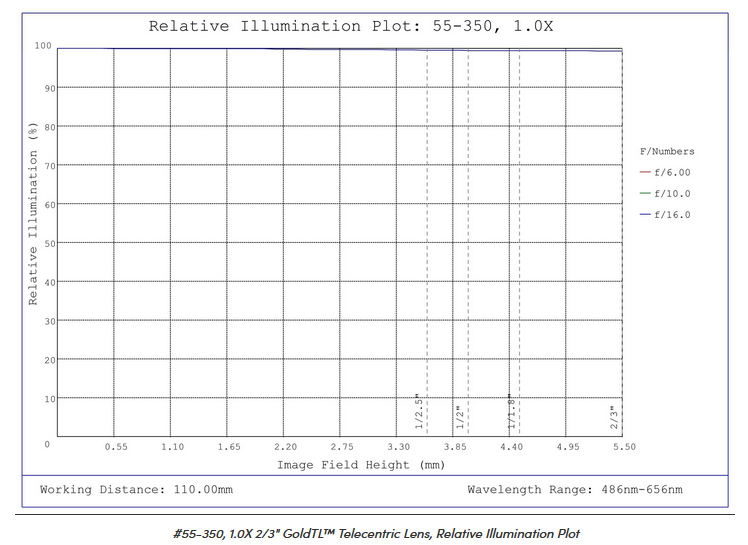The width and height of the screenshot is (748, 545).
Task: Click the 1/1.8" sensor marker label
Action: tap(509, 412)
